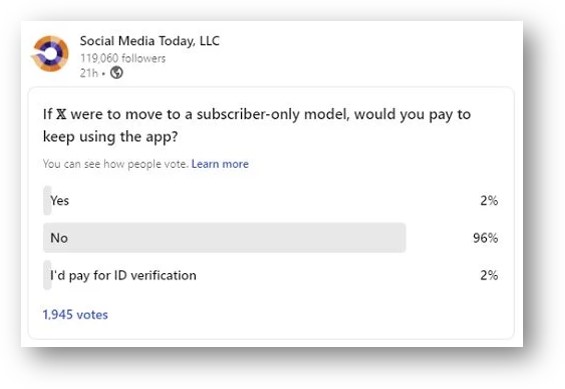The width and height of the screenshot is (565, 389).
Task: Select the Yes poll option
Action: point(271,200)
